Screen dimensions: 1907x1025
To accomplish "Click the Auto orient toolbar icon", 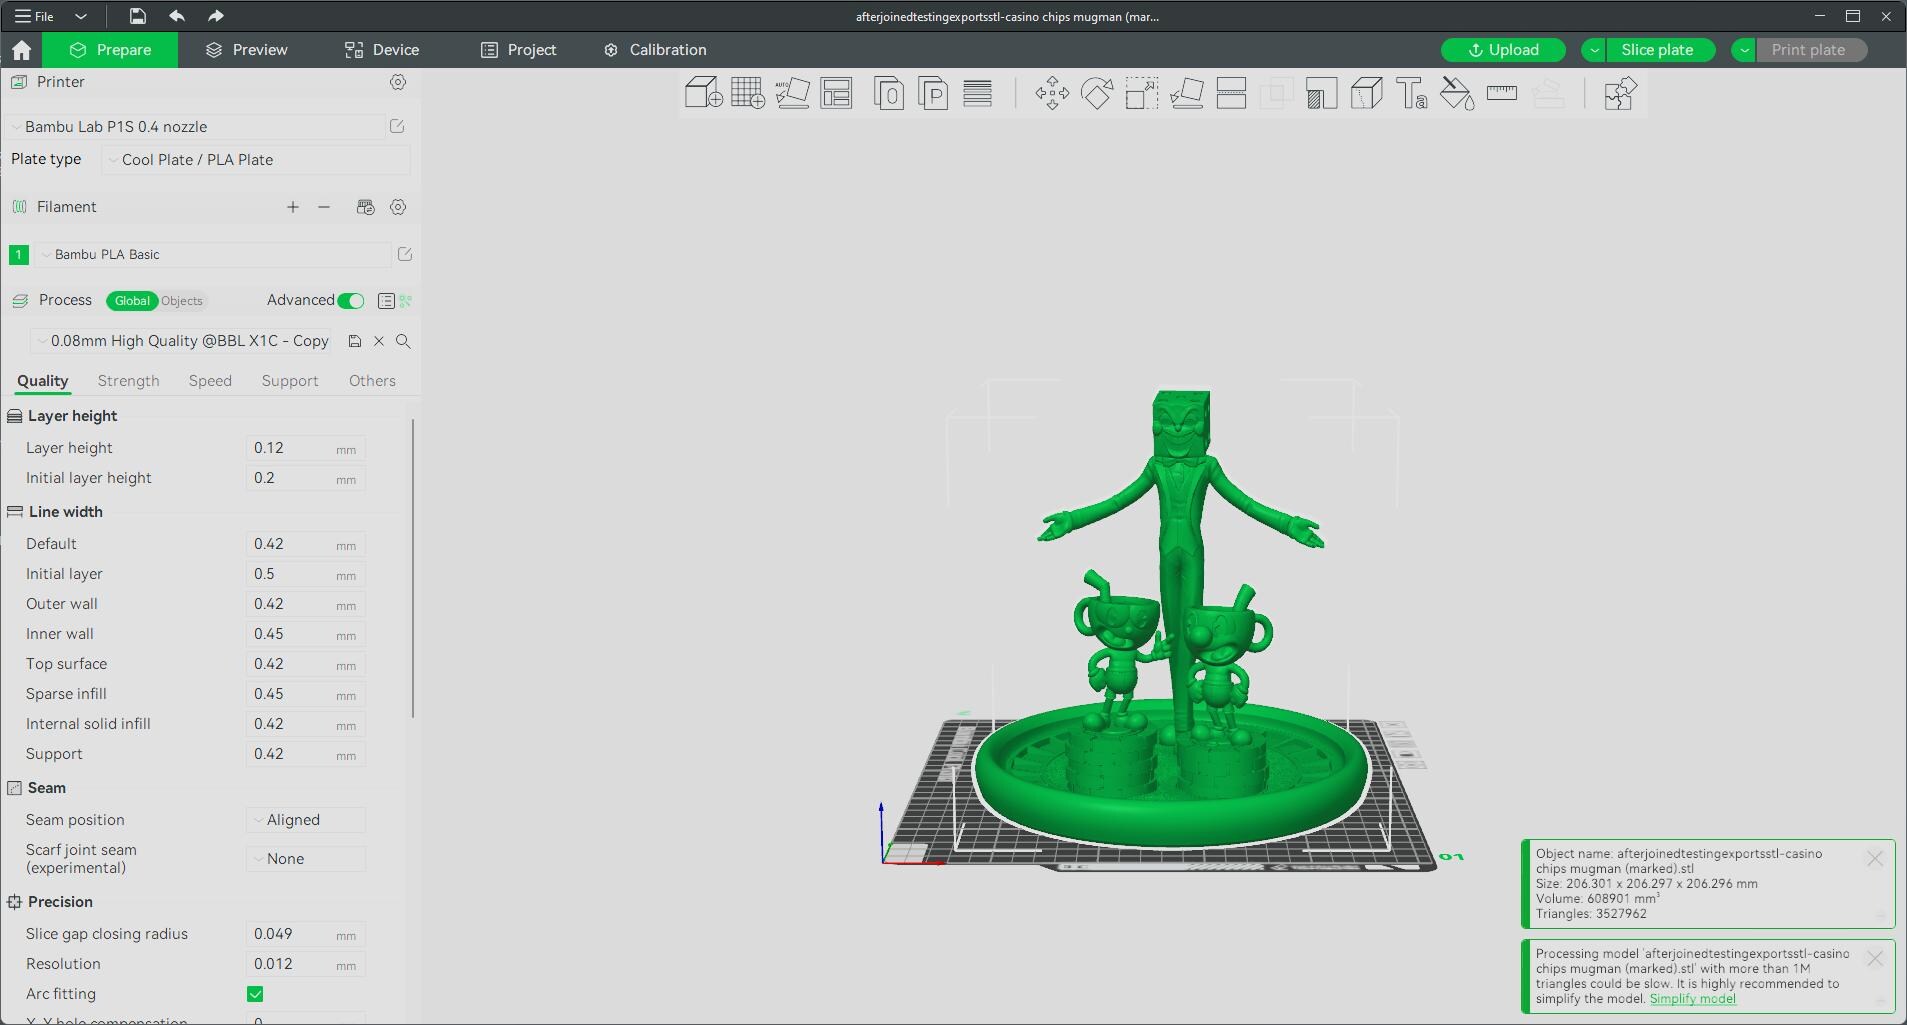I will tap(792, 94).
